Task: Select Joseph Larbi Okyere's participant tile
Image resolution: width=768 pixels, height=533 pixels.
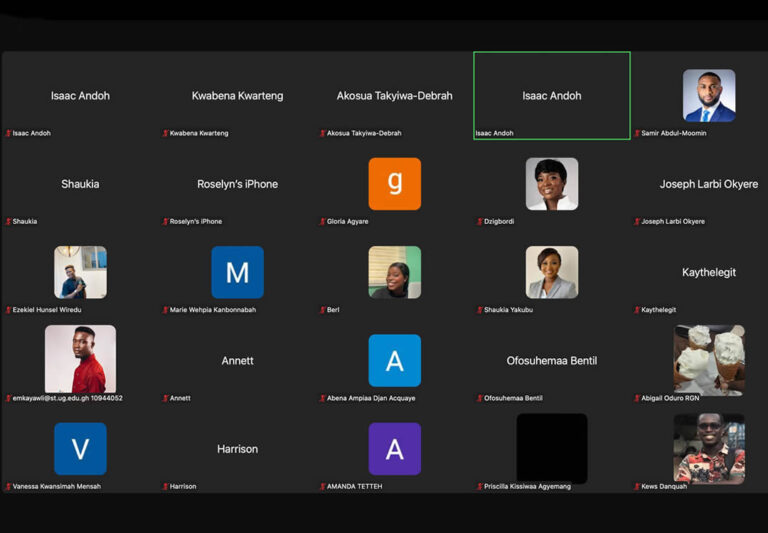Action: point(708,184)
